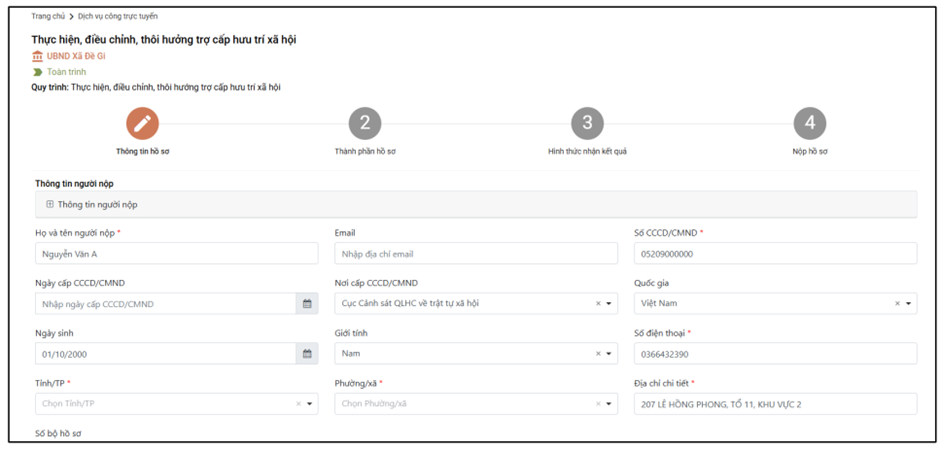Open the Quốc gia dropdown
Screen dimensions: 940x451
(x=909, y=304)
